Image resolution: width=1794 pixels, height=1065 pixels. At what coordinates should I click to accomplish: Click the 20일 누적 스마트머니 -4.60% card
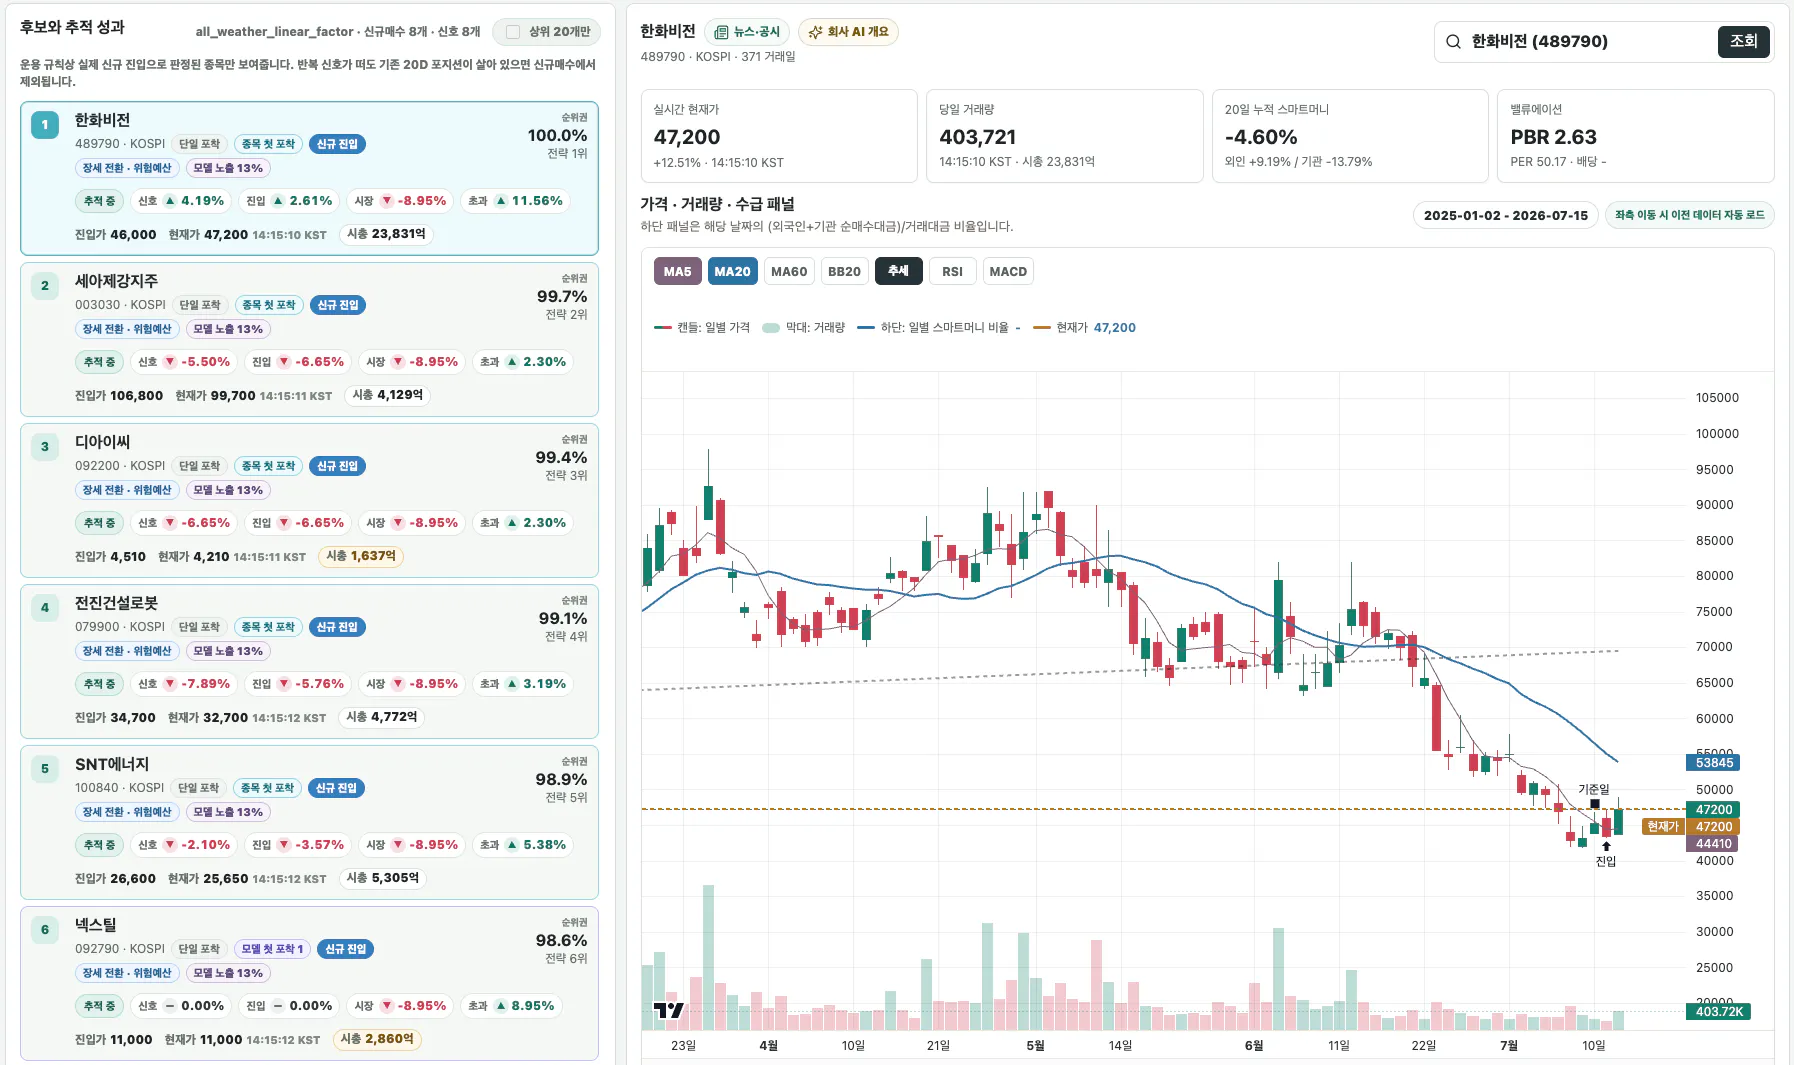(x=1350, y=136)
